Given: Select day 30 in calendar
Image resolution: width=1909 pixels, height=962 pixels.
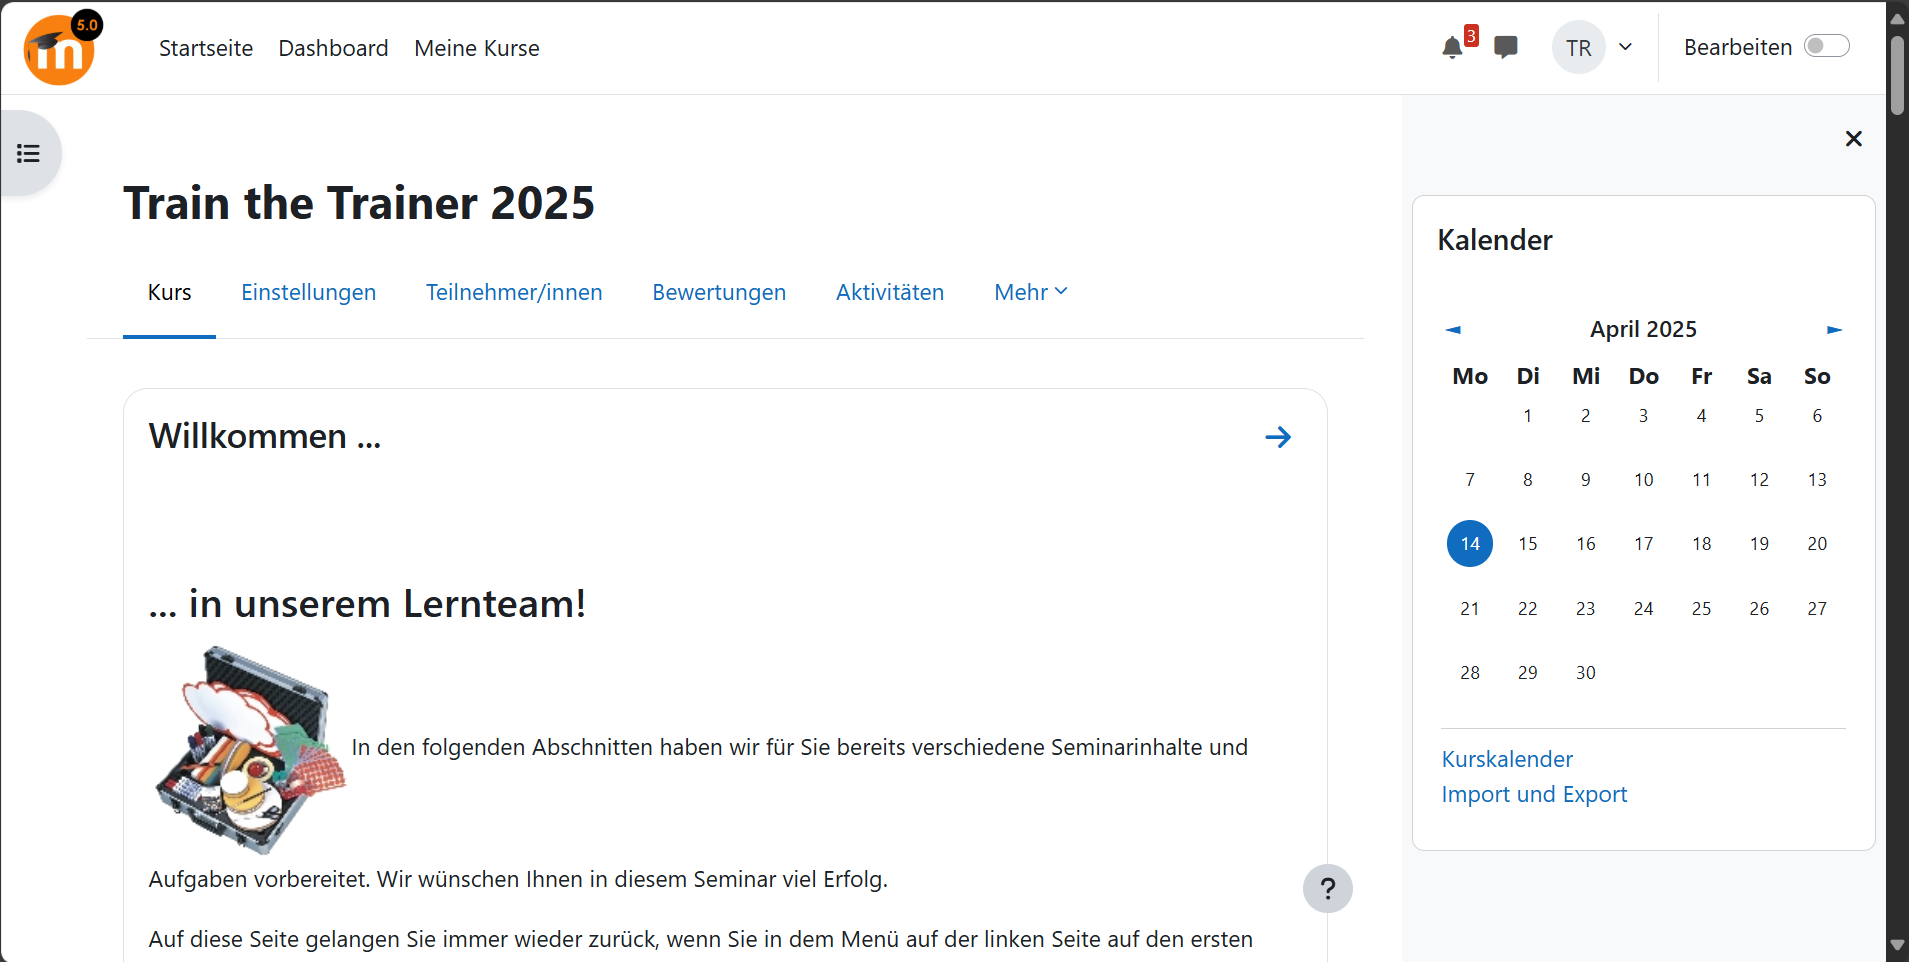Looking at the screenshot, I should tap(1585, 673).
